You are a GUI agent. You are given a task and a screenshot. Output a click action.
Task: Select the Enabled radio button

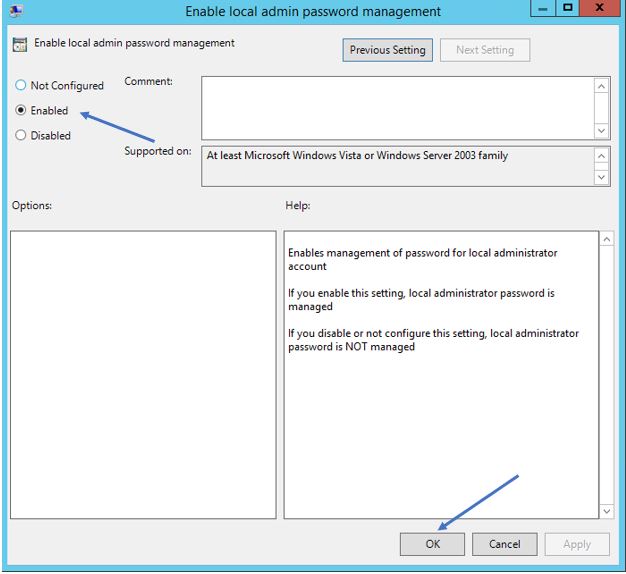20,110
